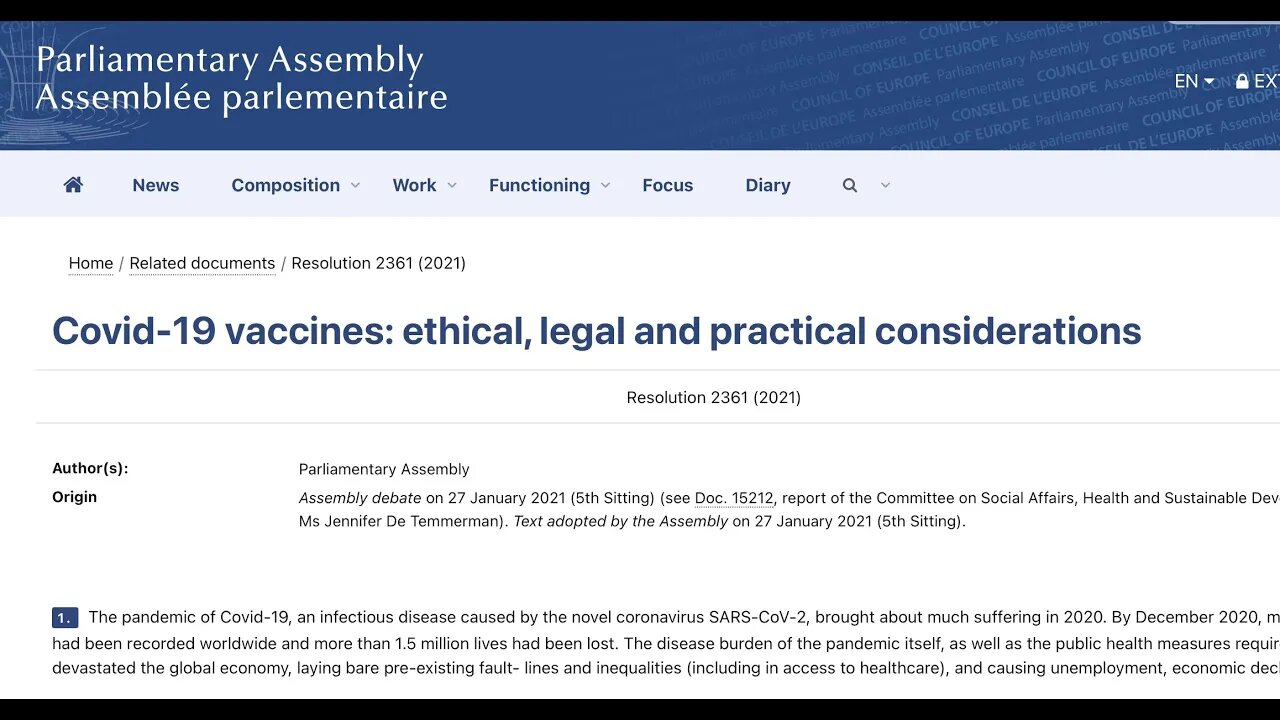The width and height of the screenshot is (1280, 720).
Task: Click the Origin label
Action: coord(74,497)
